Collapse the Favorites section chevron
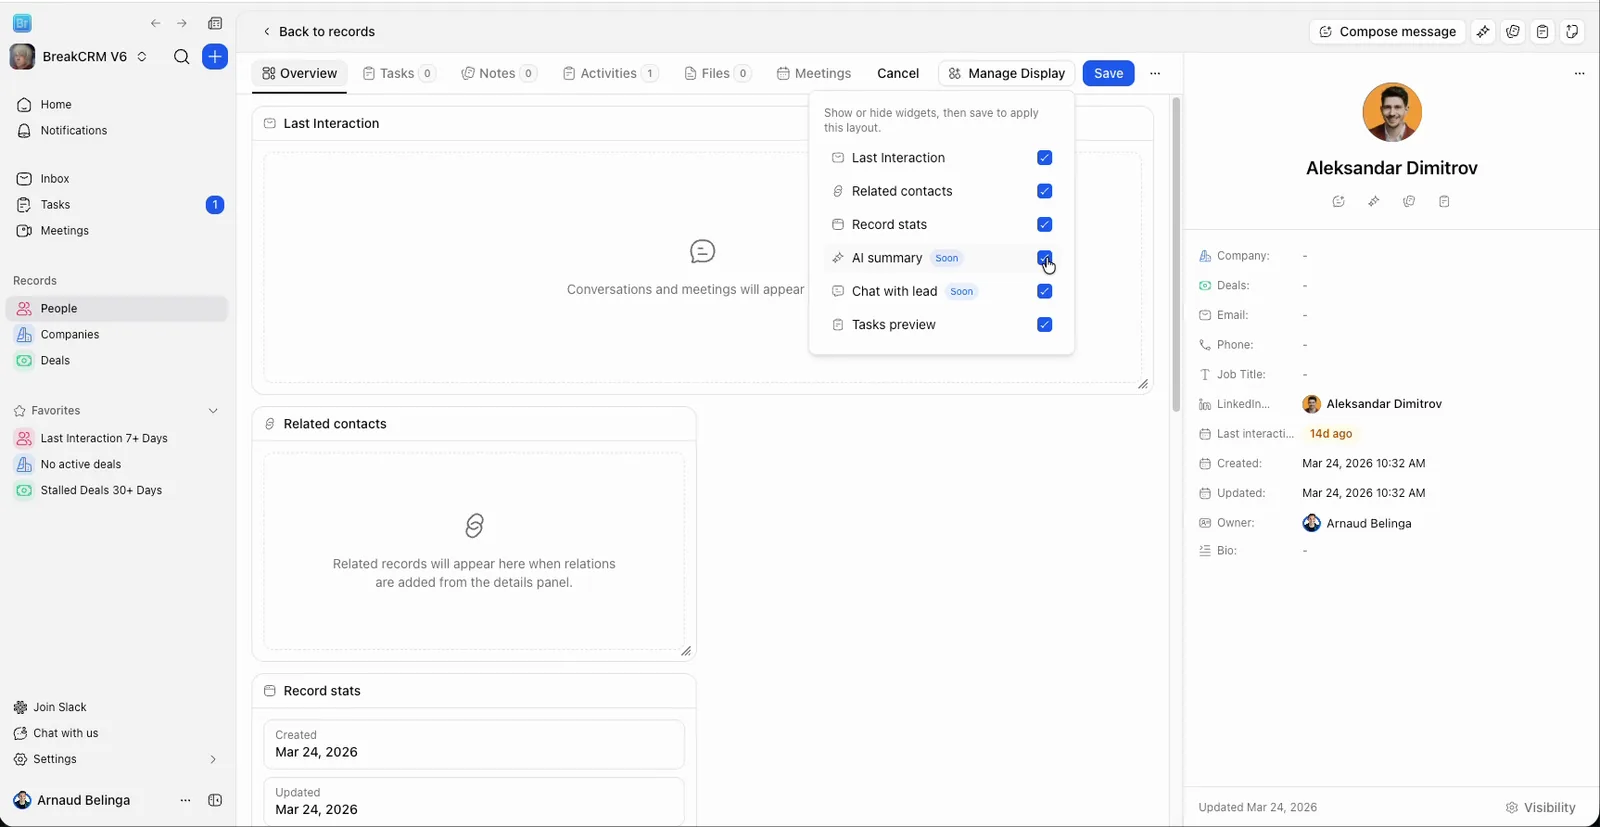1600x827 pixels. click(x=213, y=411)
